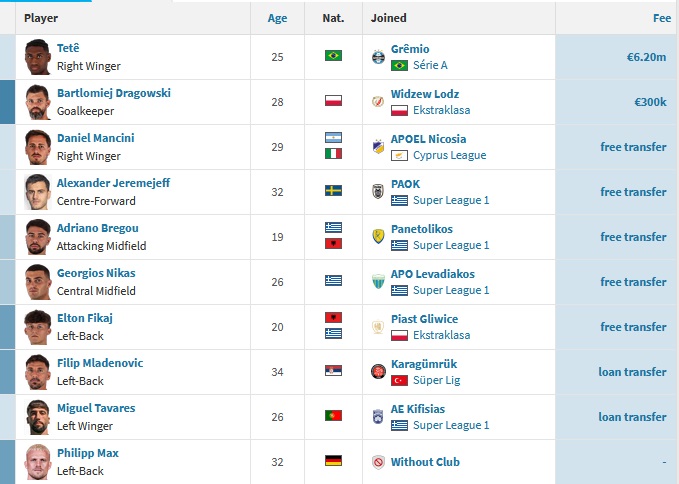679x484 pixels.
Task: Click Elton Fikaj's player photo
Action: [x=37, y=327]
